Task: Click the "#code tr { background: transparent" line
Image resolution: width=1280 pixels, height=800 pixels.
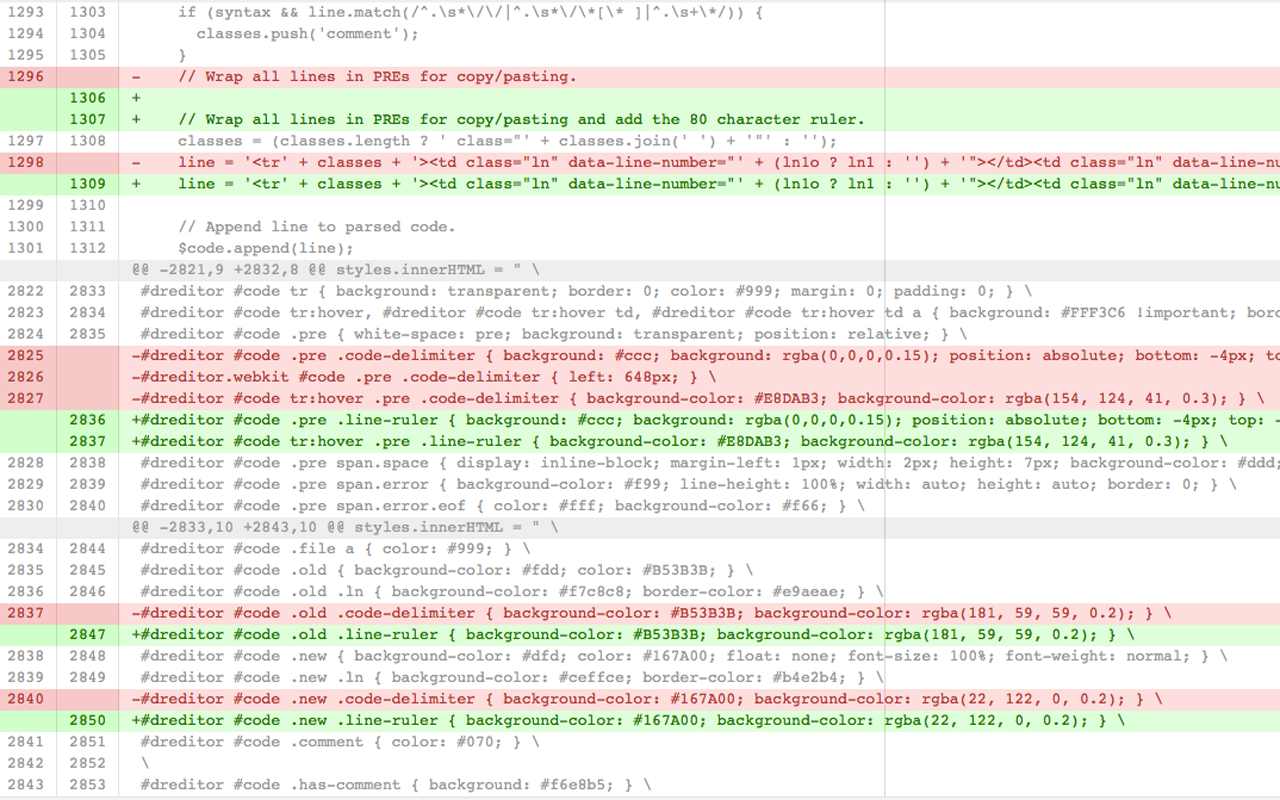Action: coord(586,291)
